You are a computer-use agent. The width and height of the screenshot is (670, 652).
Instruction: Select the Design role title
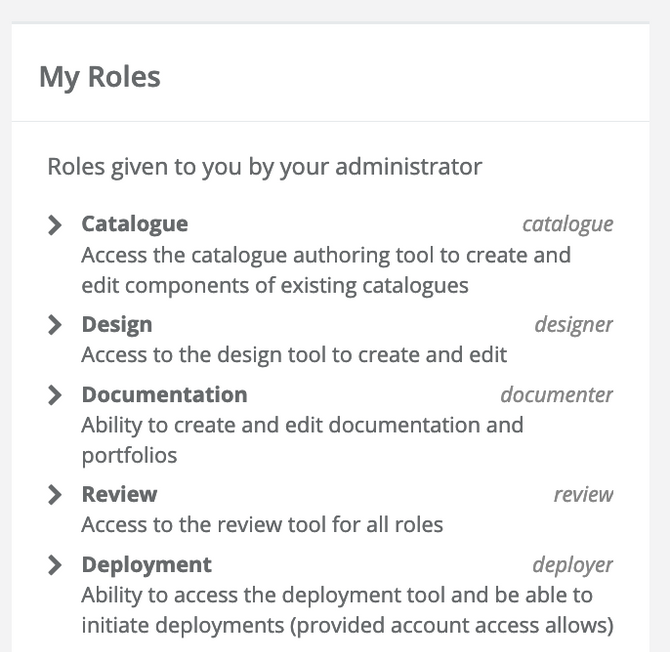(x=117, y=324)
